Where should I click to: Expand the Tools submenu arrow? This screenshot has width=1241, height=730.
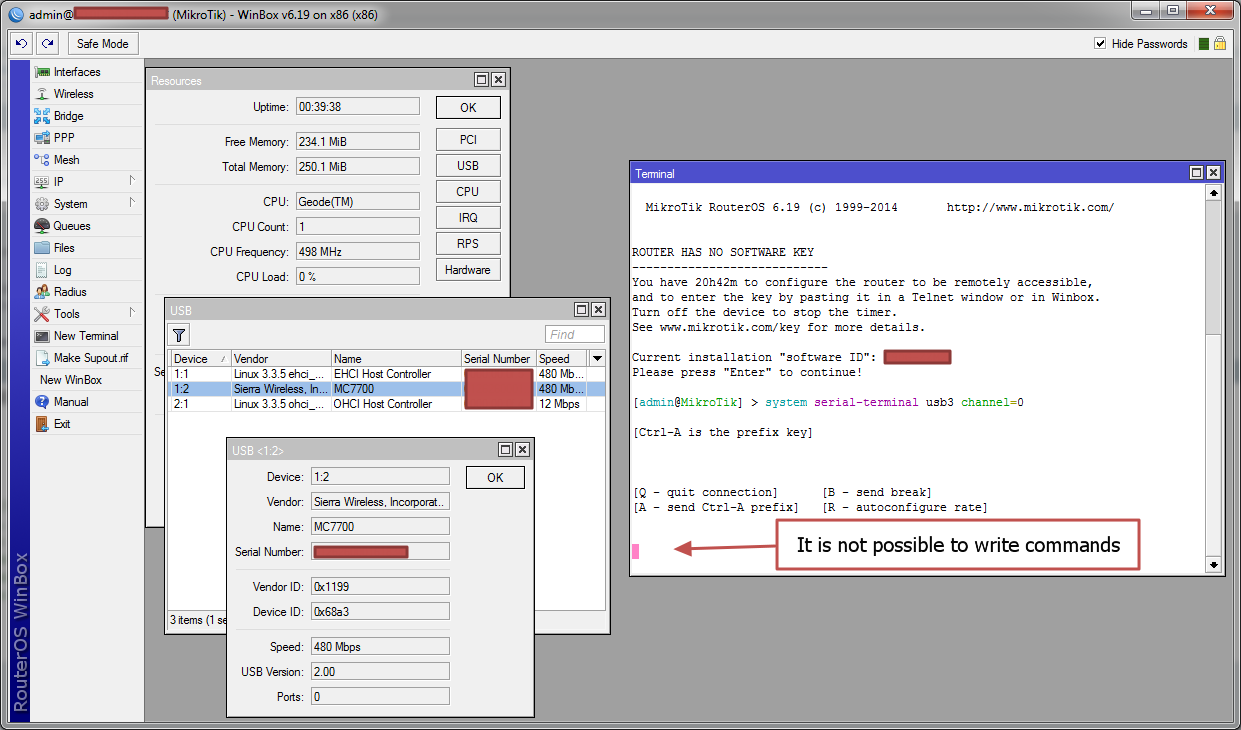[132, 313]
